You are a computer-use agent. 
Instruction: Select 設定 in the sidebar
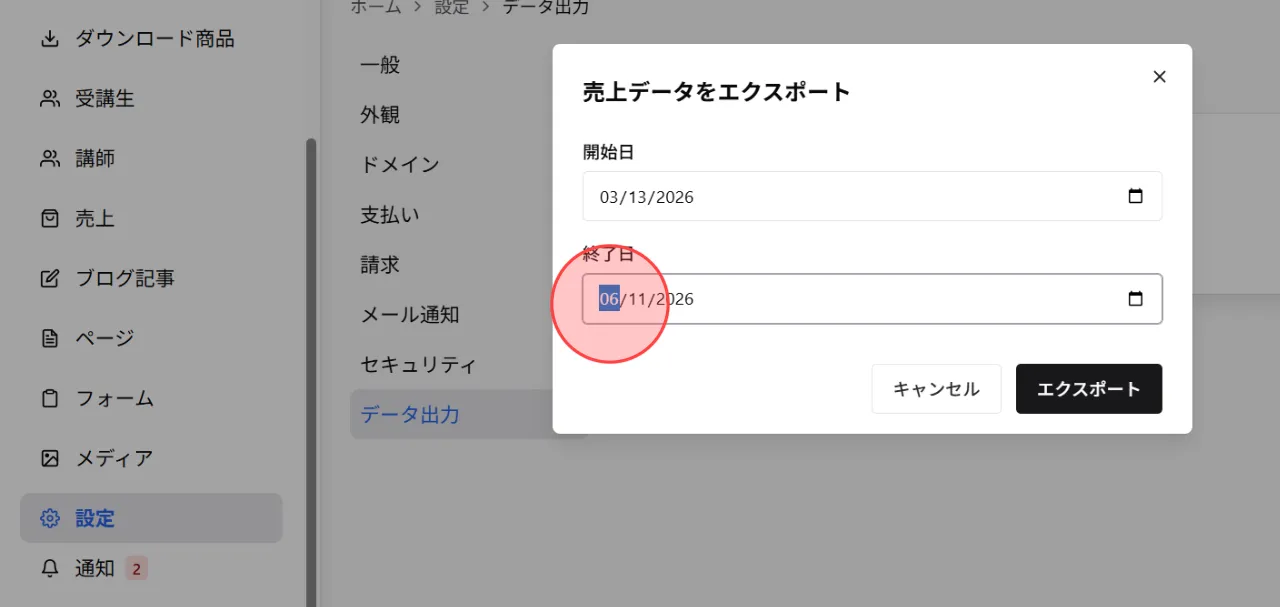click(x=151, y=518)
